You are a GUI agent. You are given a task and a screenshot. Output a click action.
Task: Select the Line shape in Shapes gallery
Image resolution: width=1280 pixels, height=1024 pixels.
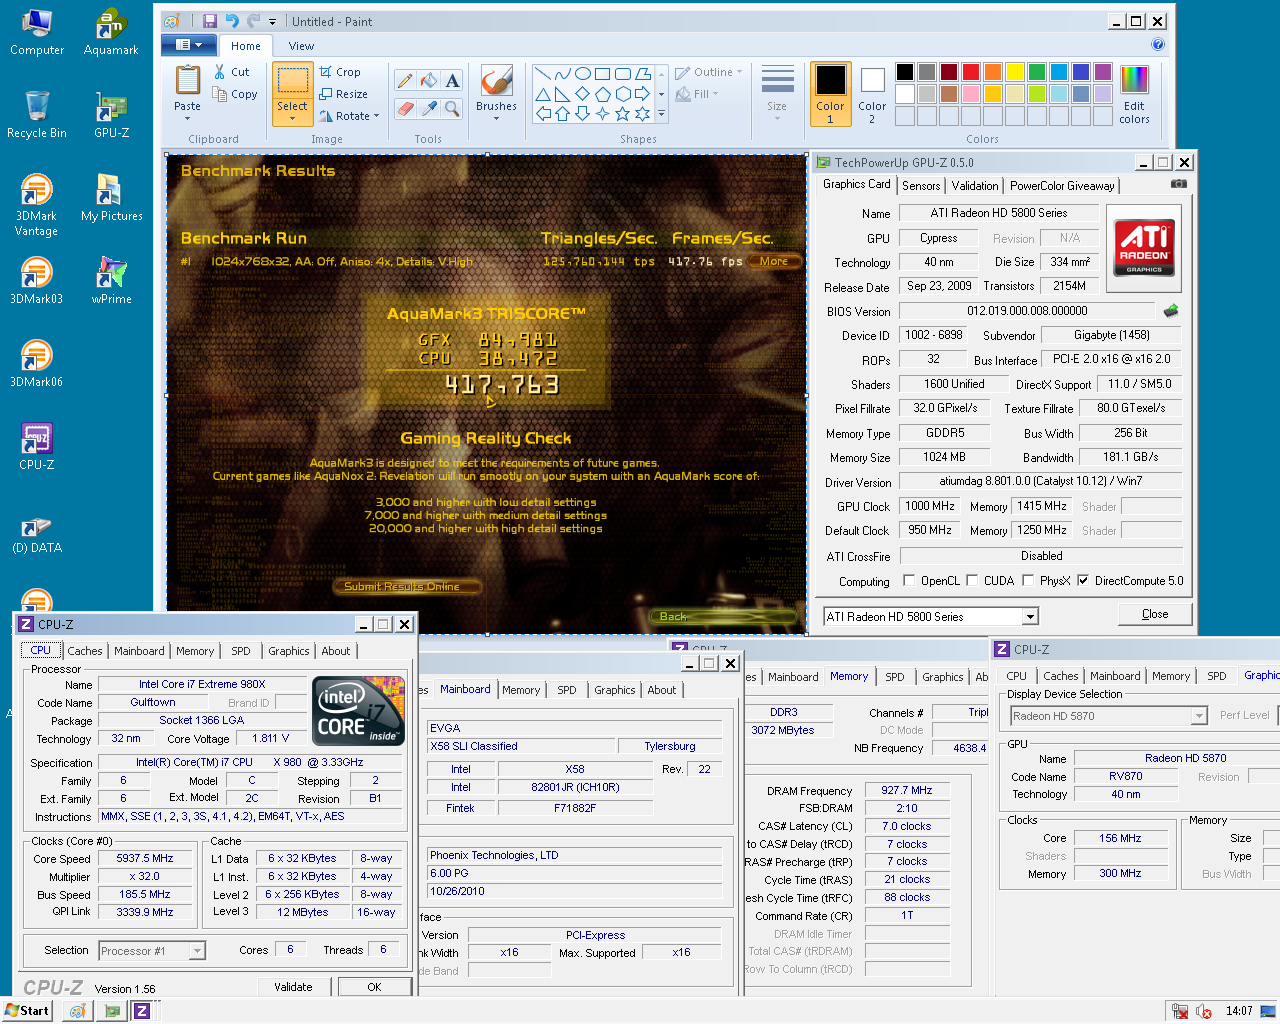[542, 73]
